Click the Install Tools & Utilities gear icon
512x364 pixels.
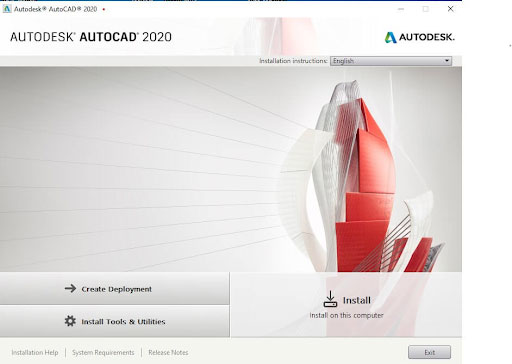tap(70, 321)
